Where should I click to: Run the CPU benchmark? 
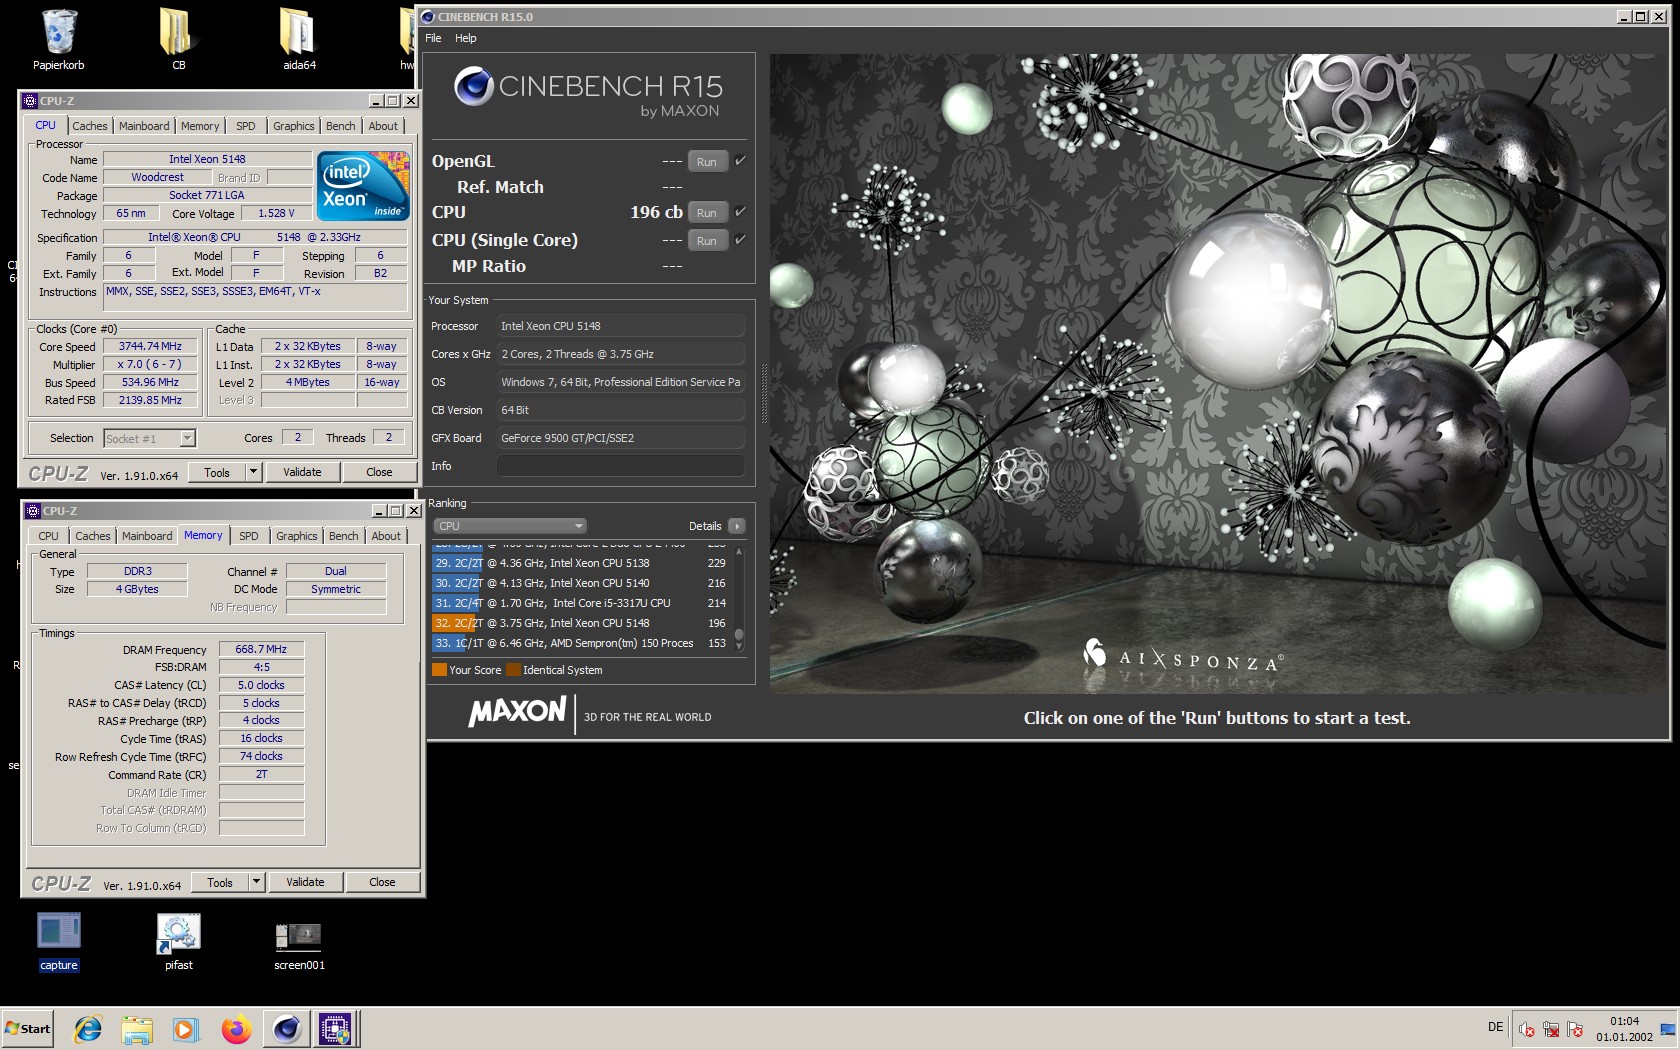[x=707, y=212]
